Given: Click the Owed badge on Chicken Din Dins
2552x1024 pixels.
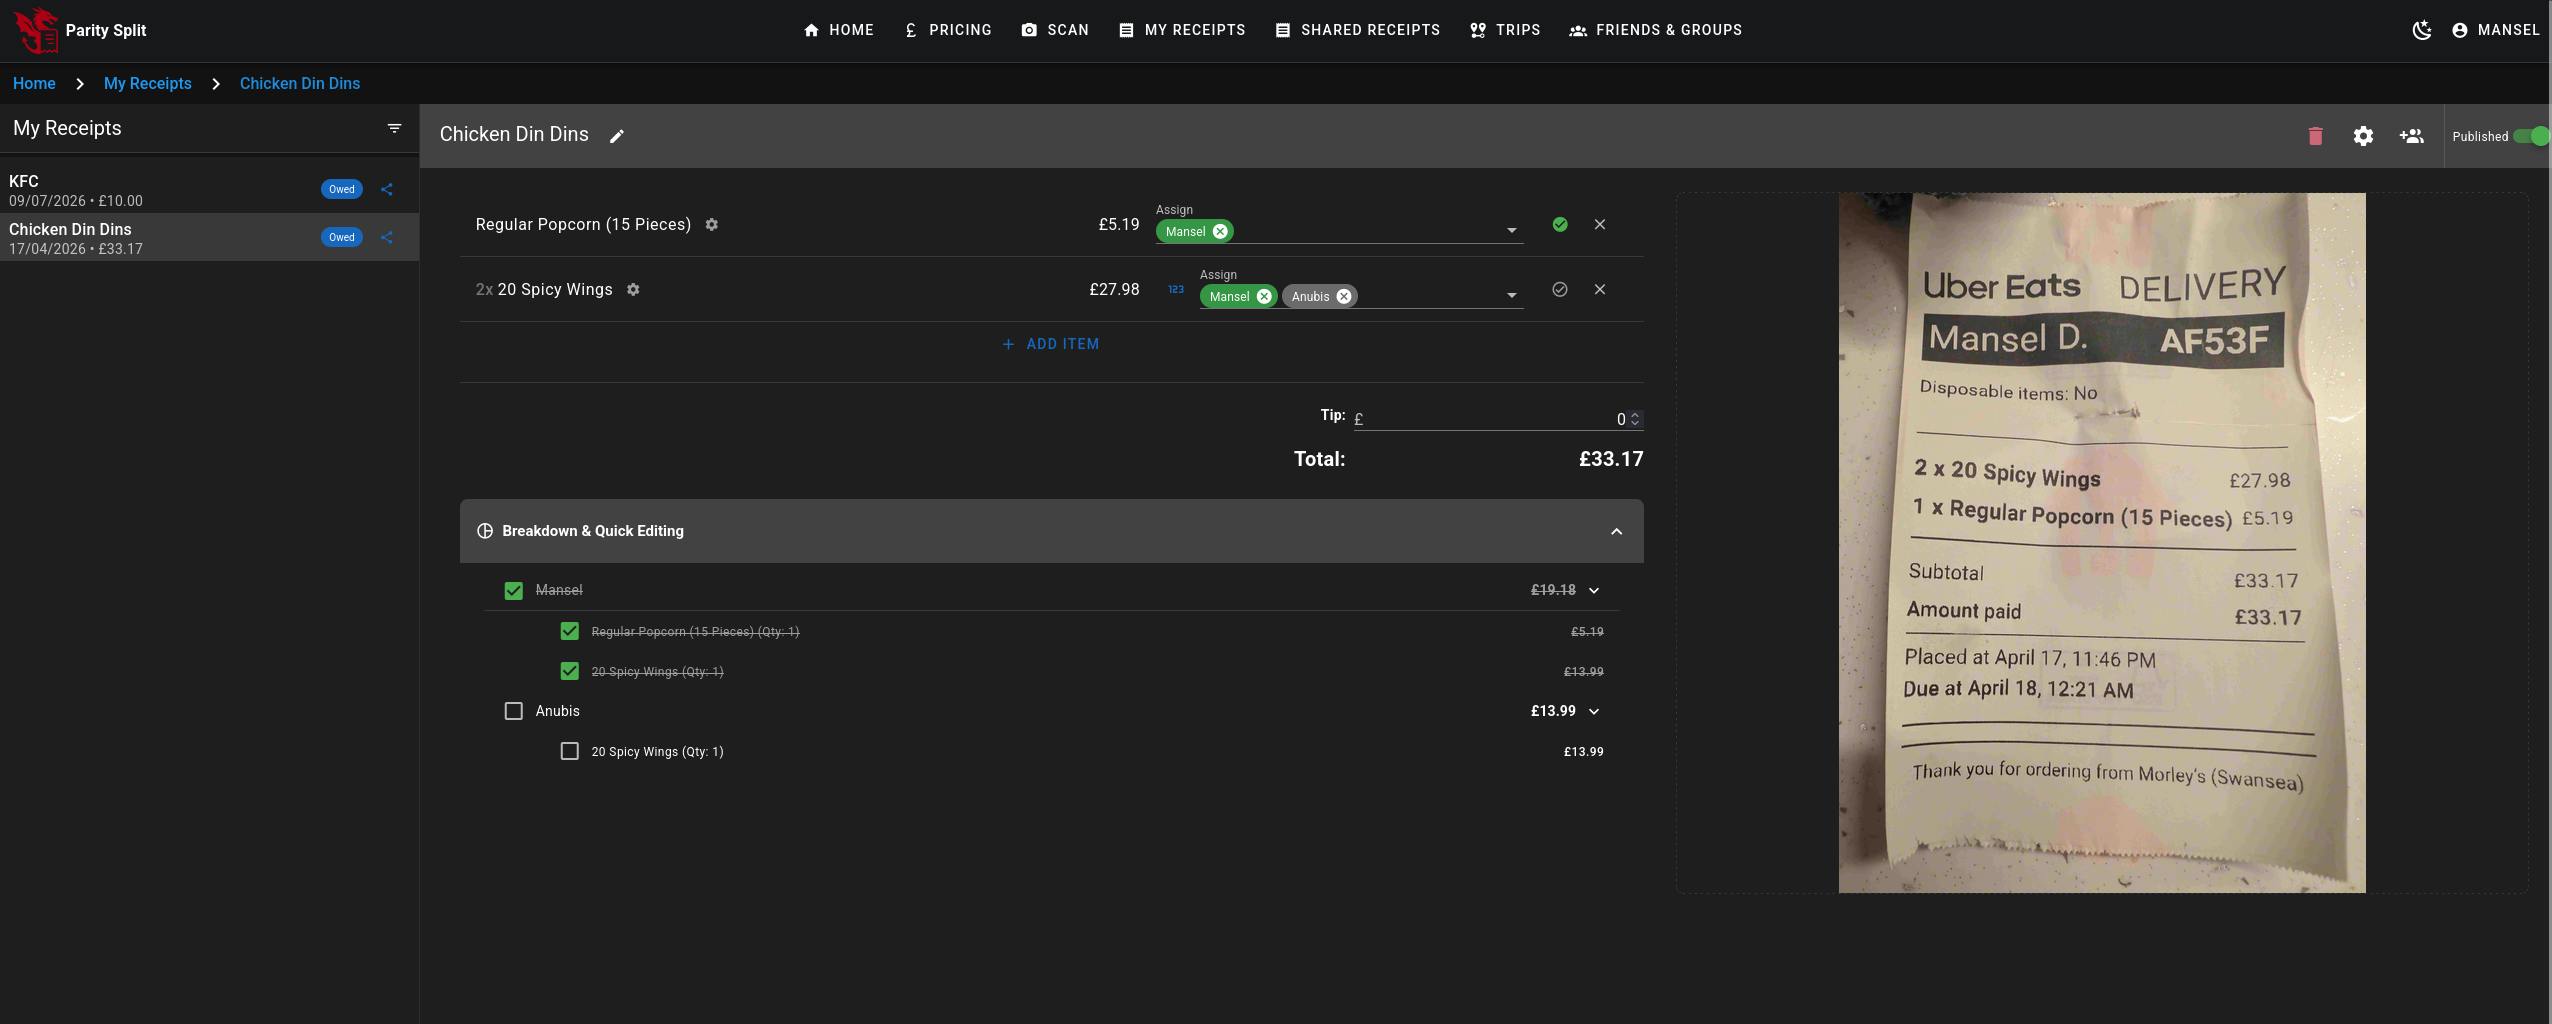Looking at the screenshot, I should 342,237.
